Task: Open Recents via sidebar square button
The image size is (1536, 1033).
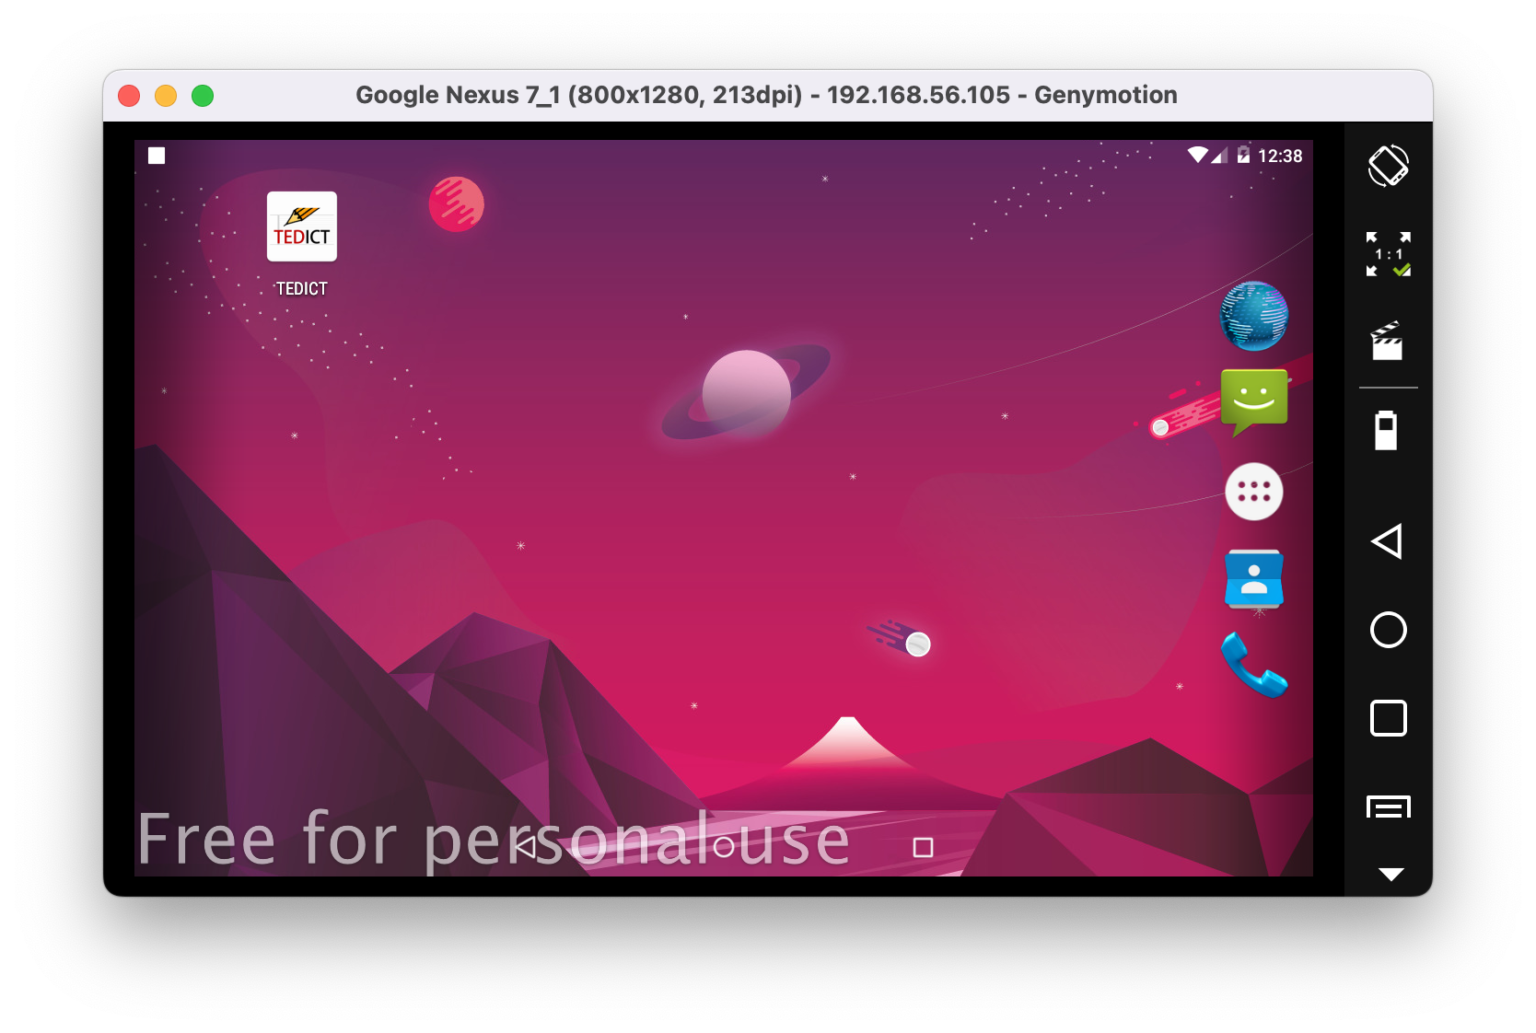Action: pyautogui.click(x=1388, y=718)
